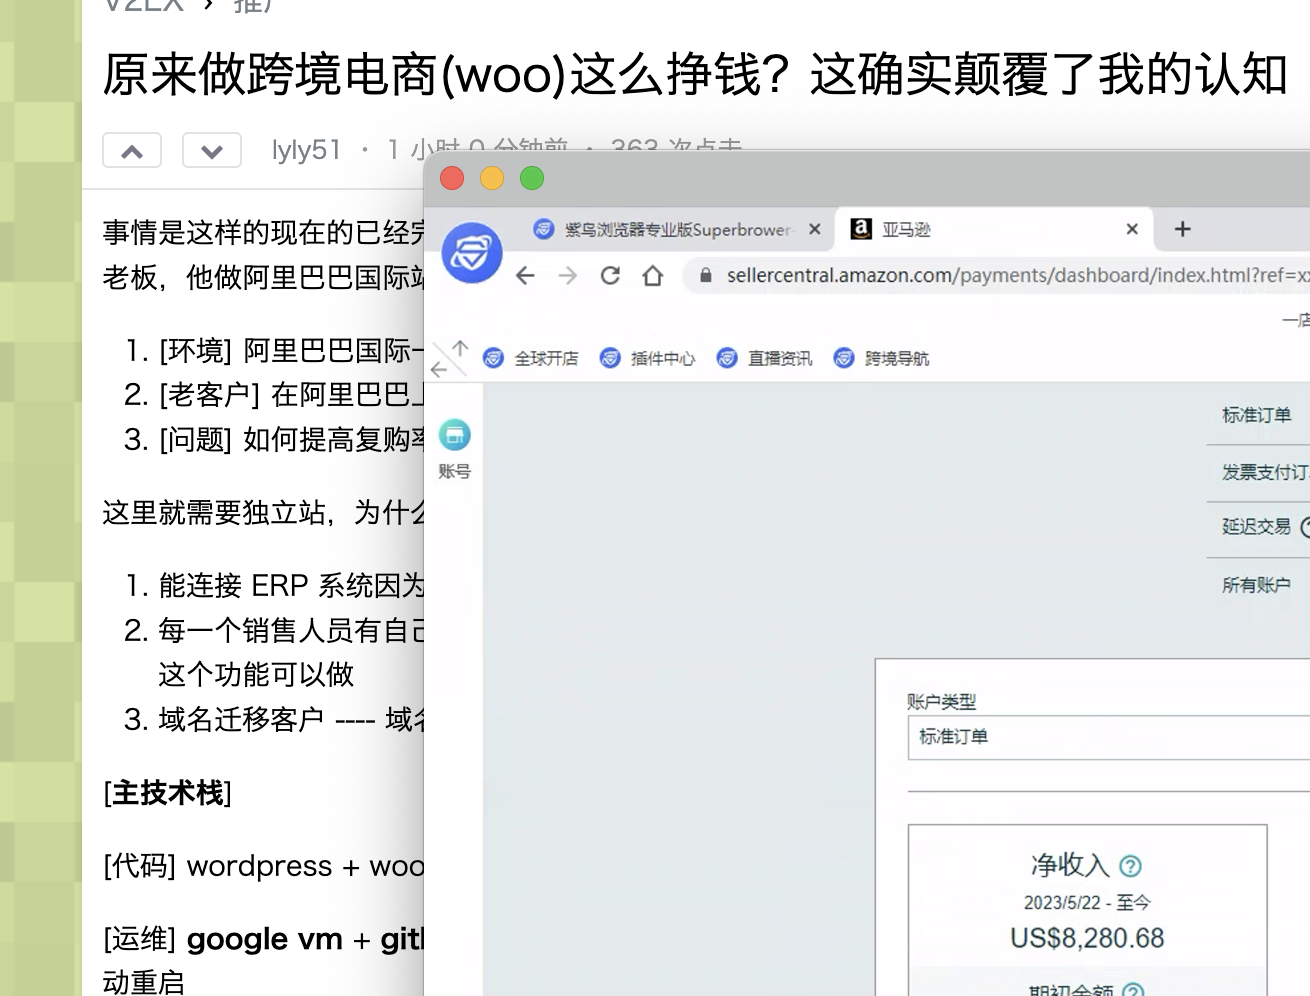Viewport: 1310px width, 996px height.
Task: Open the 插件中心 bookmark
Action: [x=648, y=358]
